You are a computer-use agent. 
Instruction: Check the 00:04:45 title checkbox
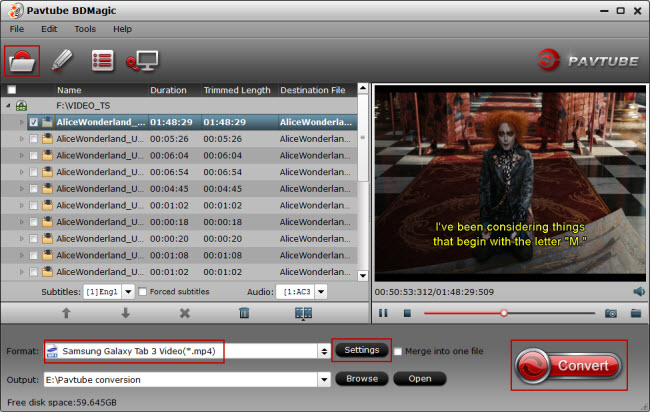pos(34,189)
